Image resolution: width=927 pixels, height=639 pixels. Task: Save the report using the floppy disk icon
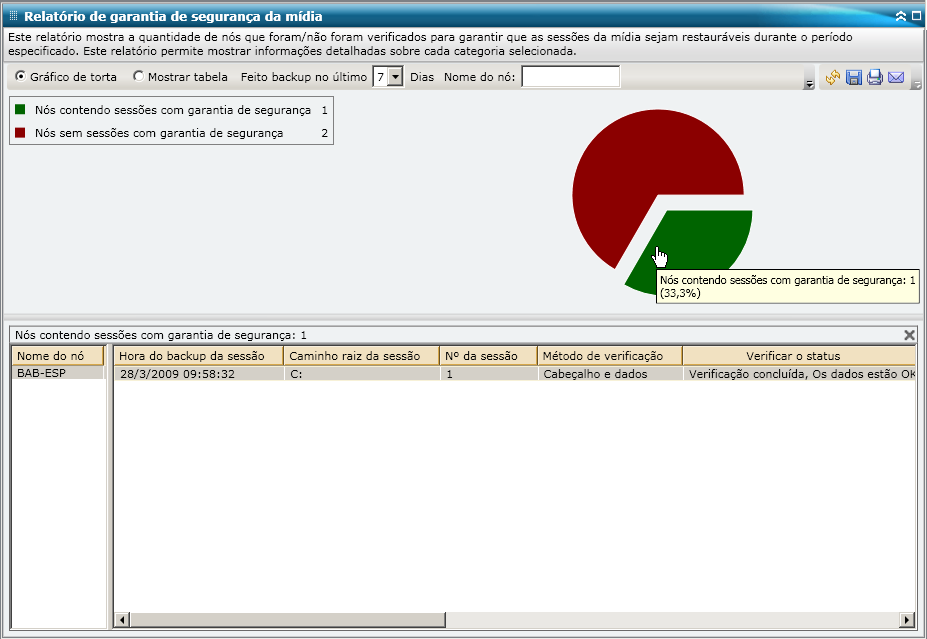point(854,77)
